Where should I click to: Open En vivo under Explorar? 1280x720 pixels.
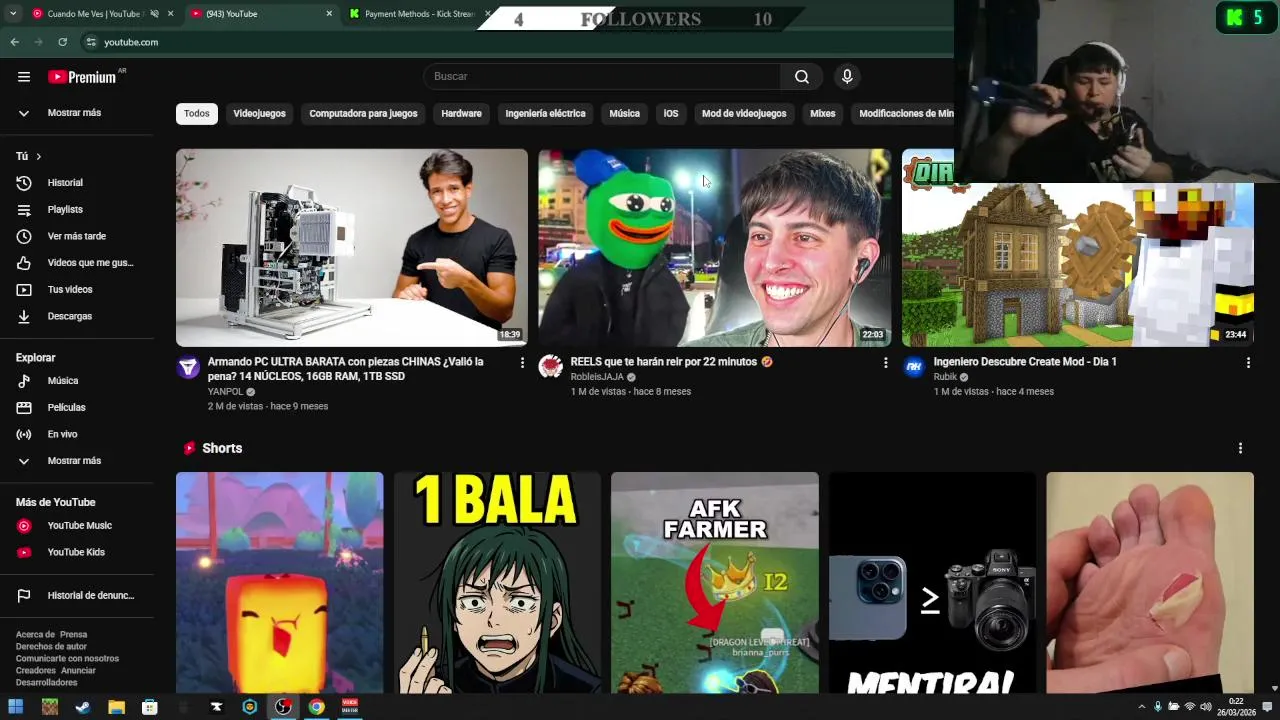pos(77,434)
